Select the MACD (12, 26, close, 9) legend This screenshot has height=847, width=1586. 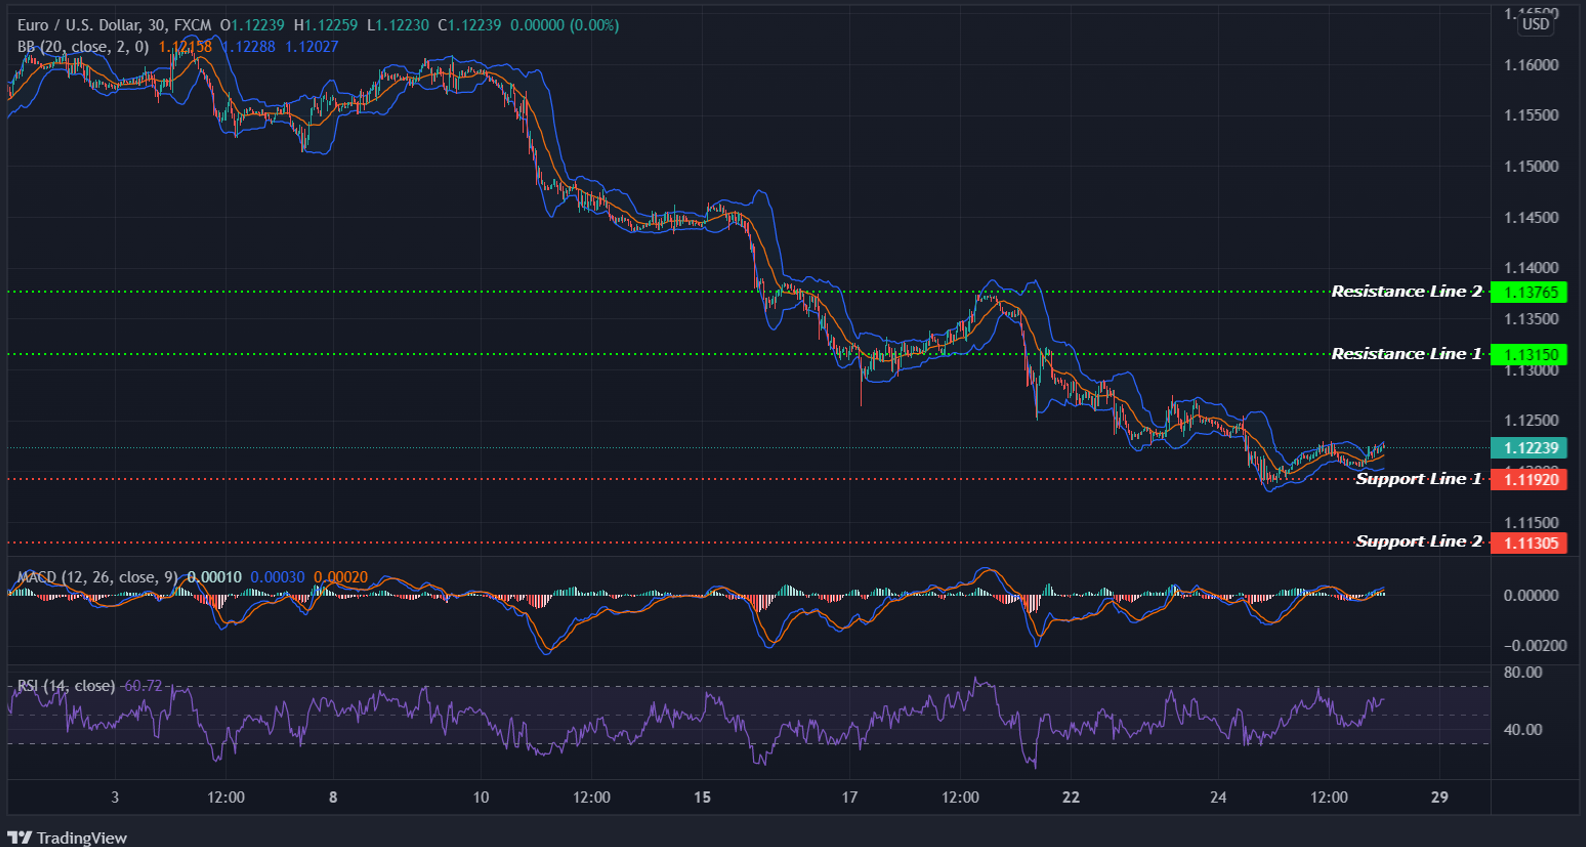tap(97, 577)
